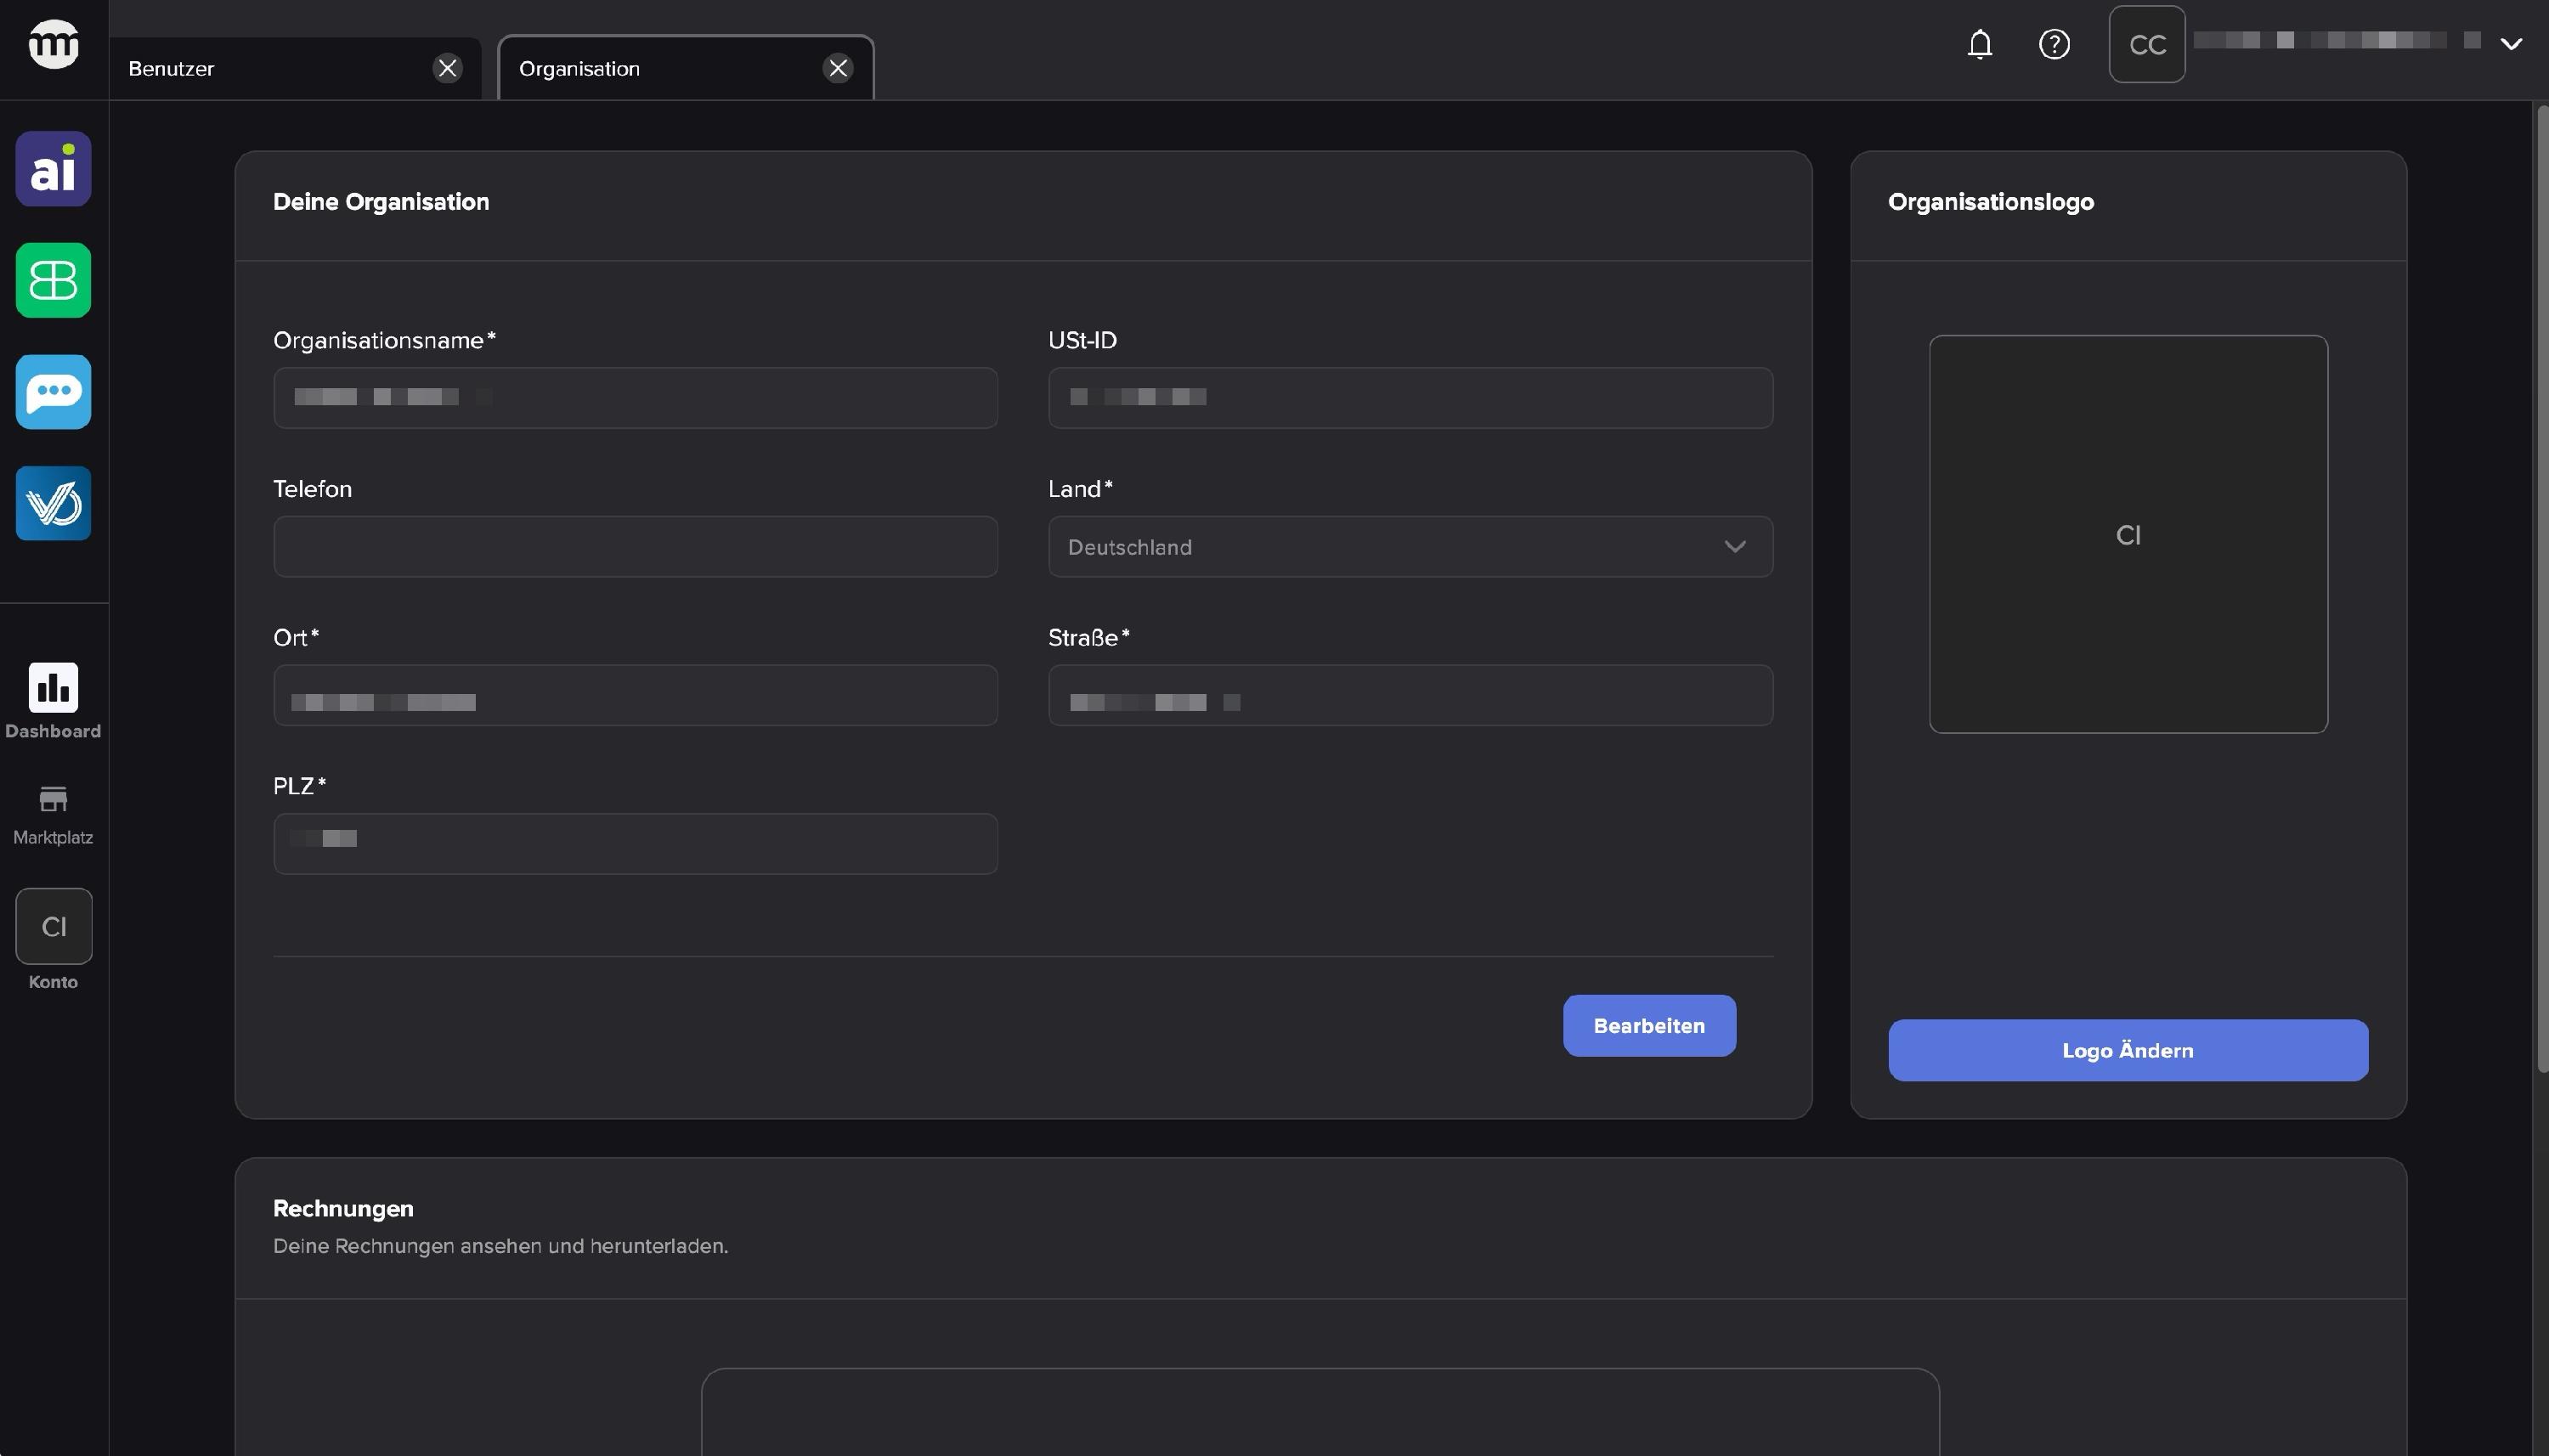Screen dimensions: 2549x1456
Task: Expand the Land country dropdown
Action: [x=1409, y=547]
